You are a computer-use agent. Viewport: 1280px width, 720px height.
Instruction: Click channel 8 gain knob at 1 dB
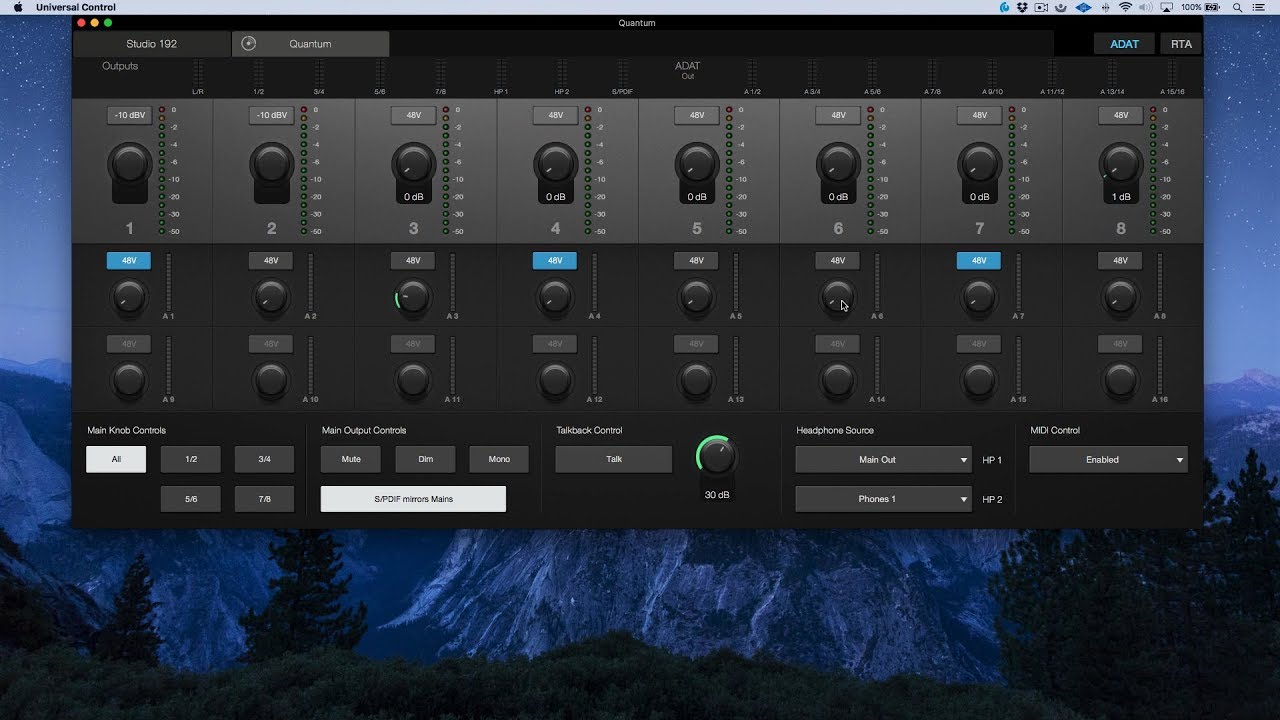pos(1120,163)
